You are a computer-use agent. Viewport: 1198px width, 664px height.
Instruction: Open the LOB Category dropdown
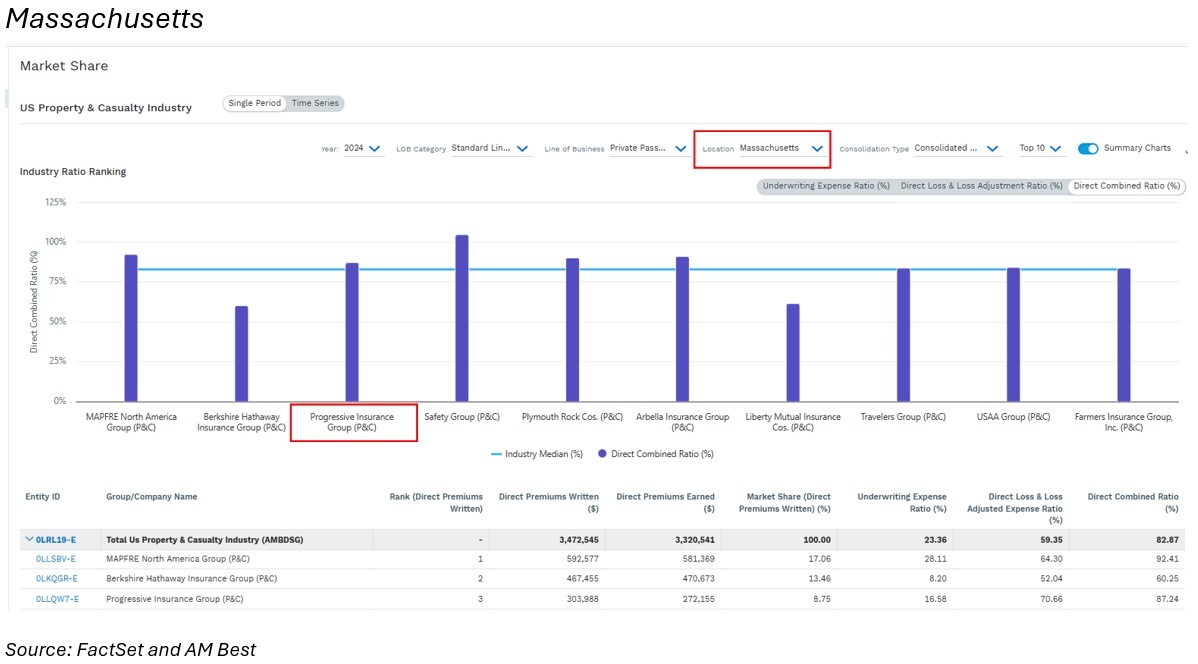coord(492,149)
